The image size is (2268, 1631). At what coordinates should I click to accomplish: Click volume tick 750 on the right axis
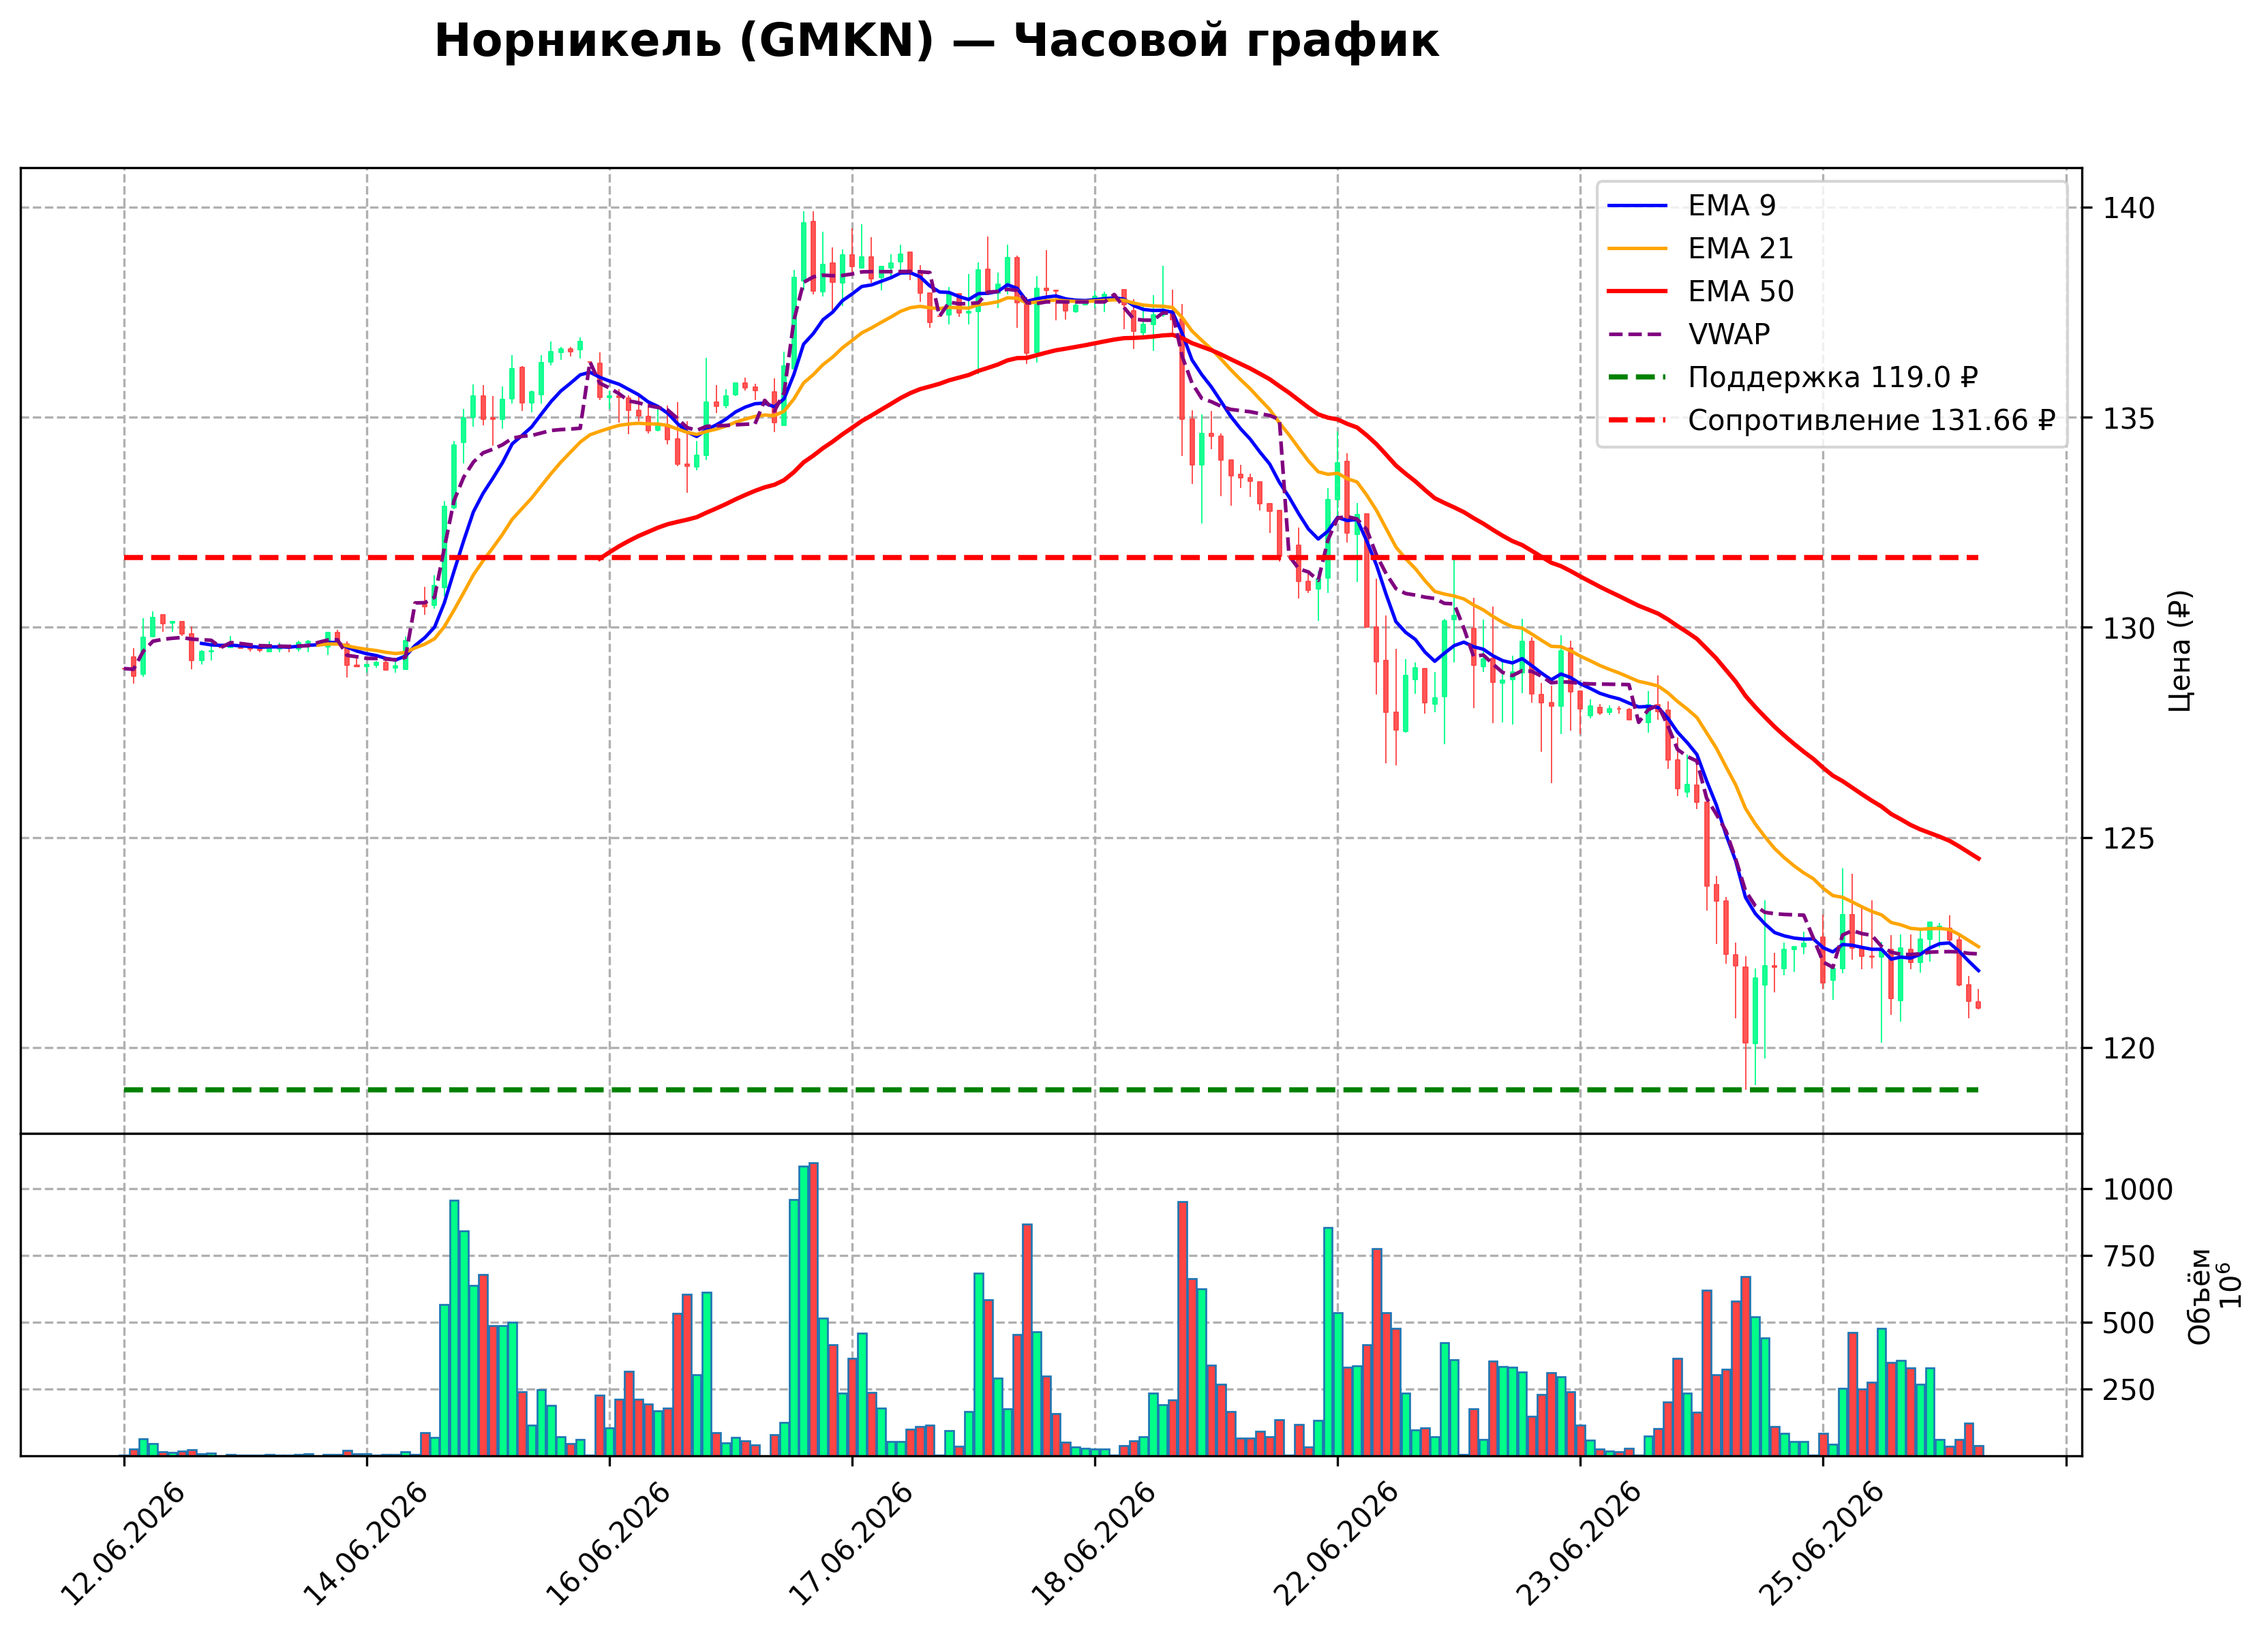pos(2128,1257)
